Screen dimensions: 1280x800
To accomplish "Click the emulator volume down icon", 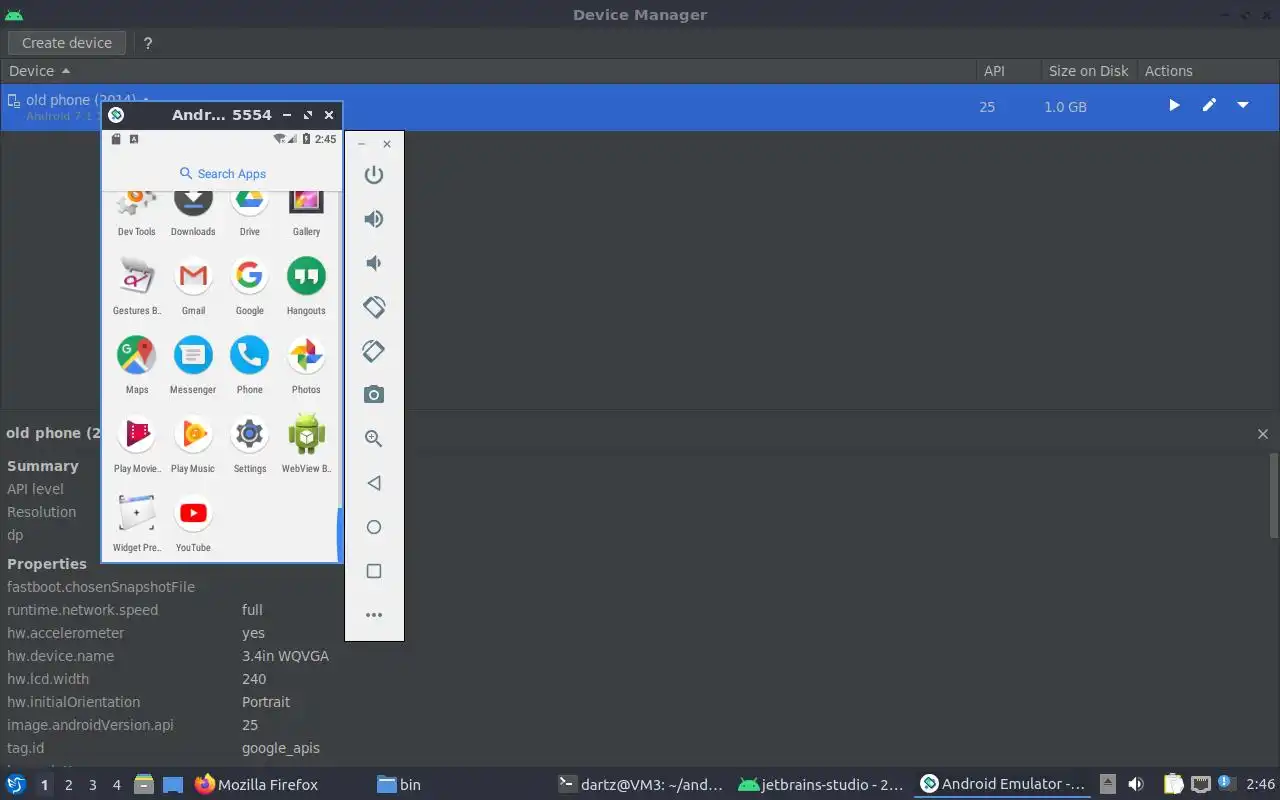I will point(374,263).
